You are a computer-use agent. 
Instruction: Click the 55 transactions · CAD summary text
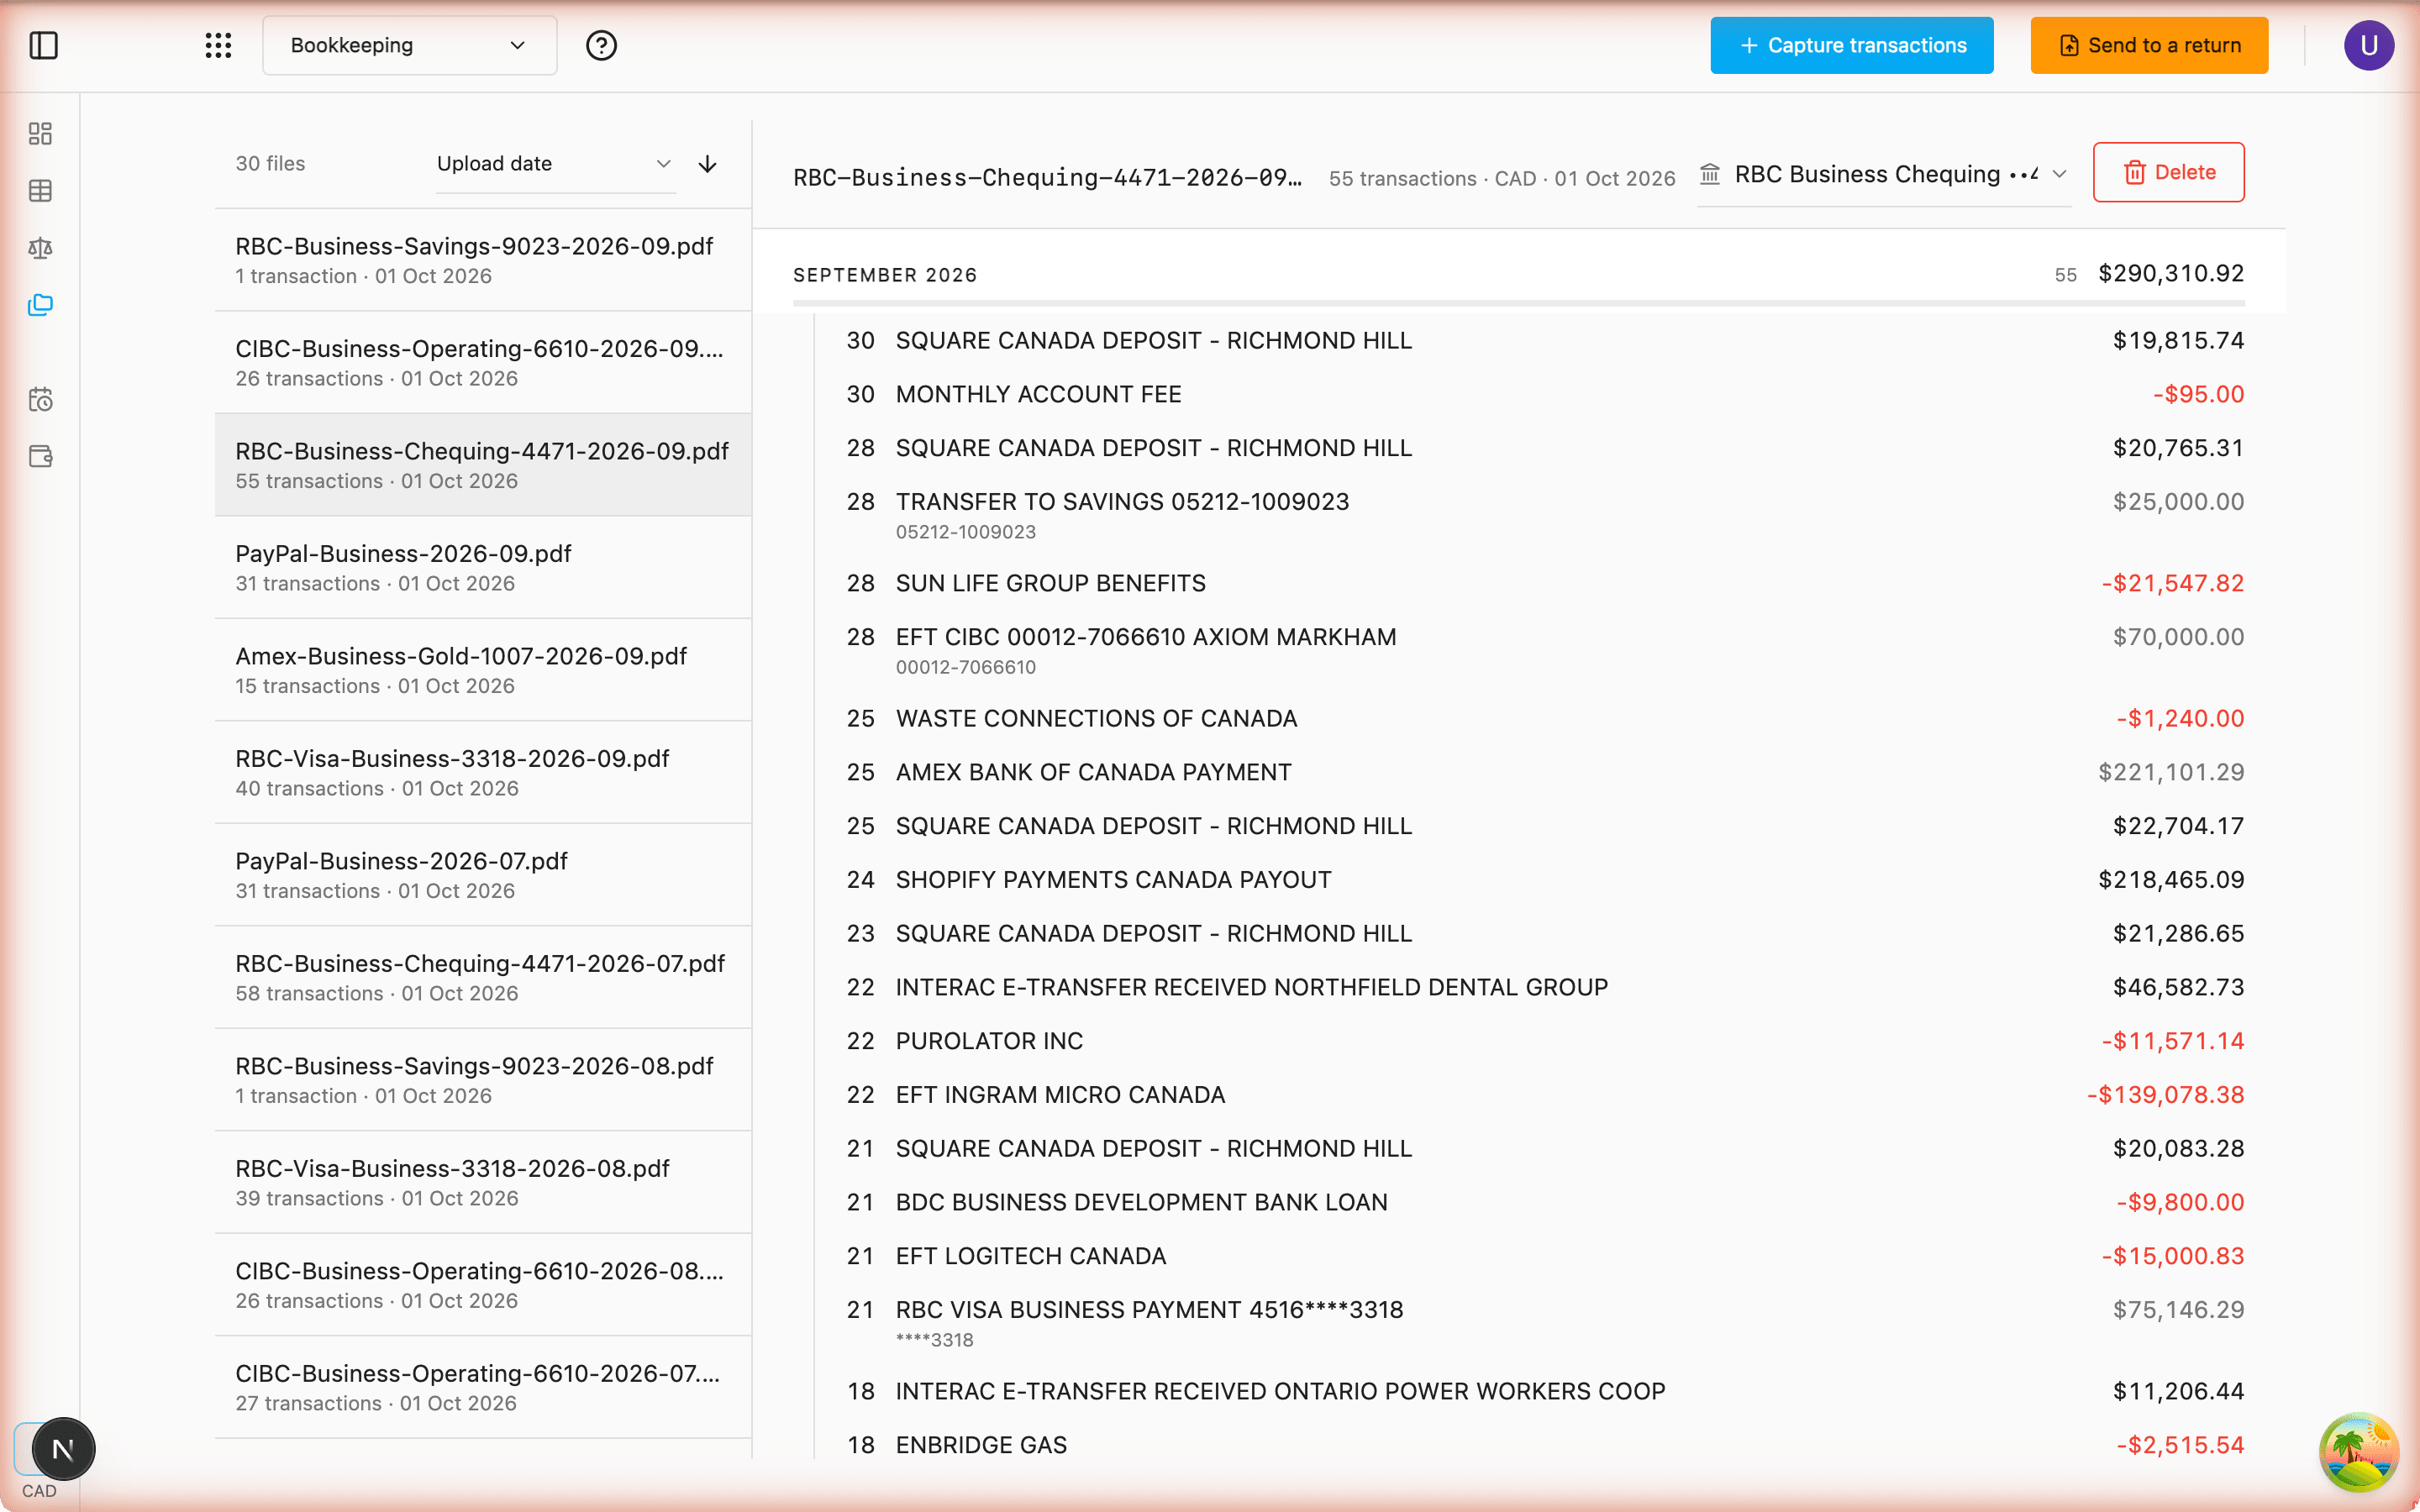coord(1502,179)
